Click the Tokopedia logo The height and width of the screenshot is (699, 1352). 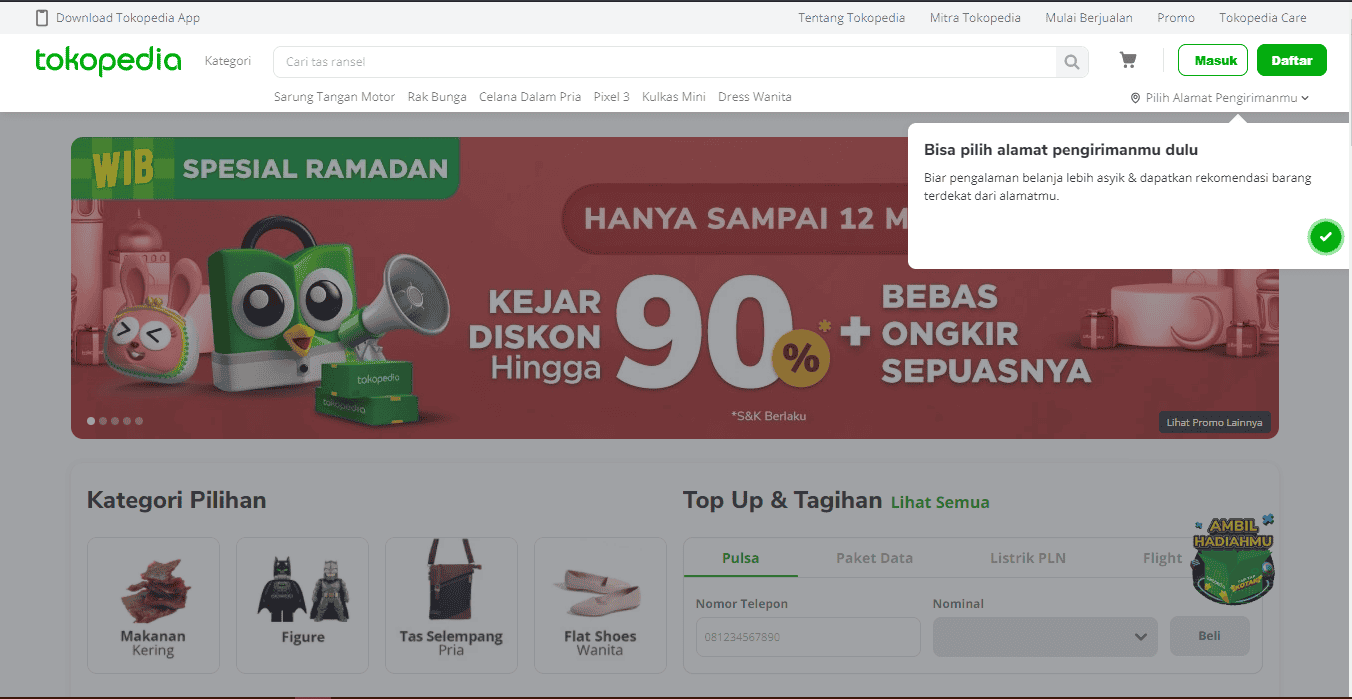click(108, 62)
